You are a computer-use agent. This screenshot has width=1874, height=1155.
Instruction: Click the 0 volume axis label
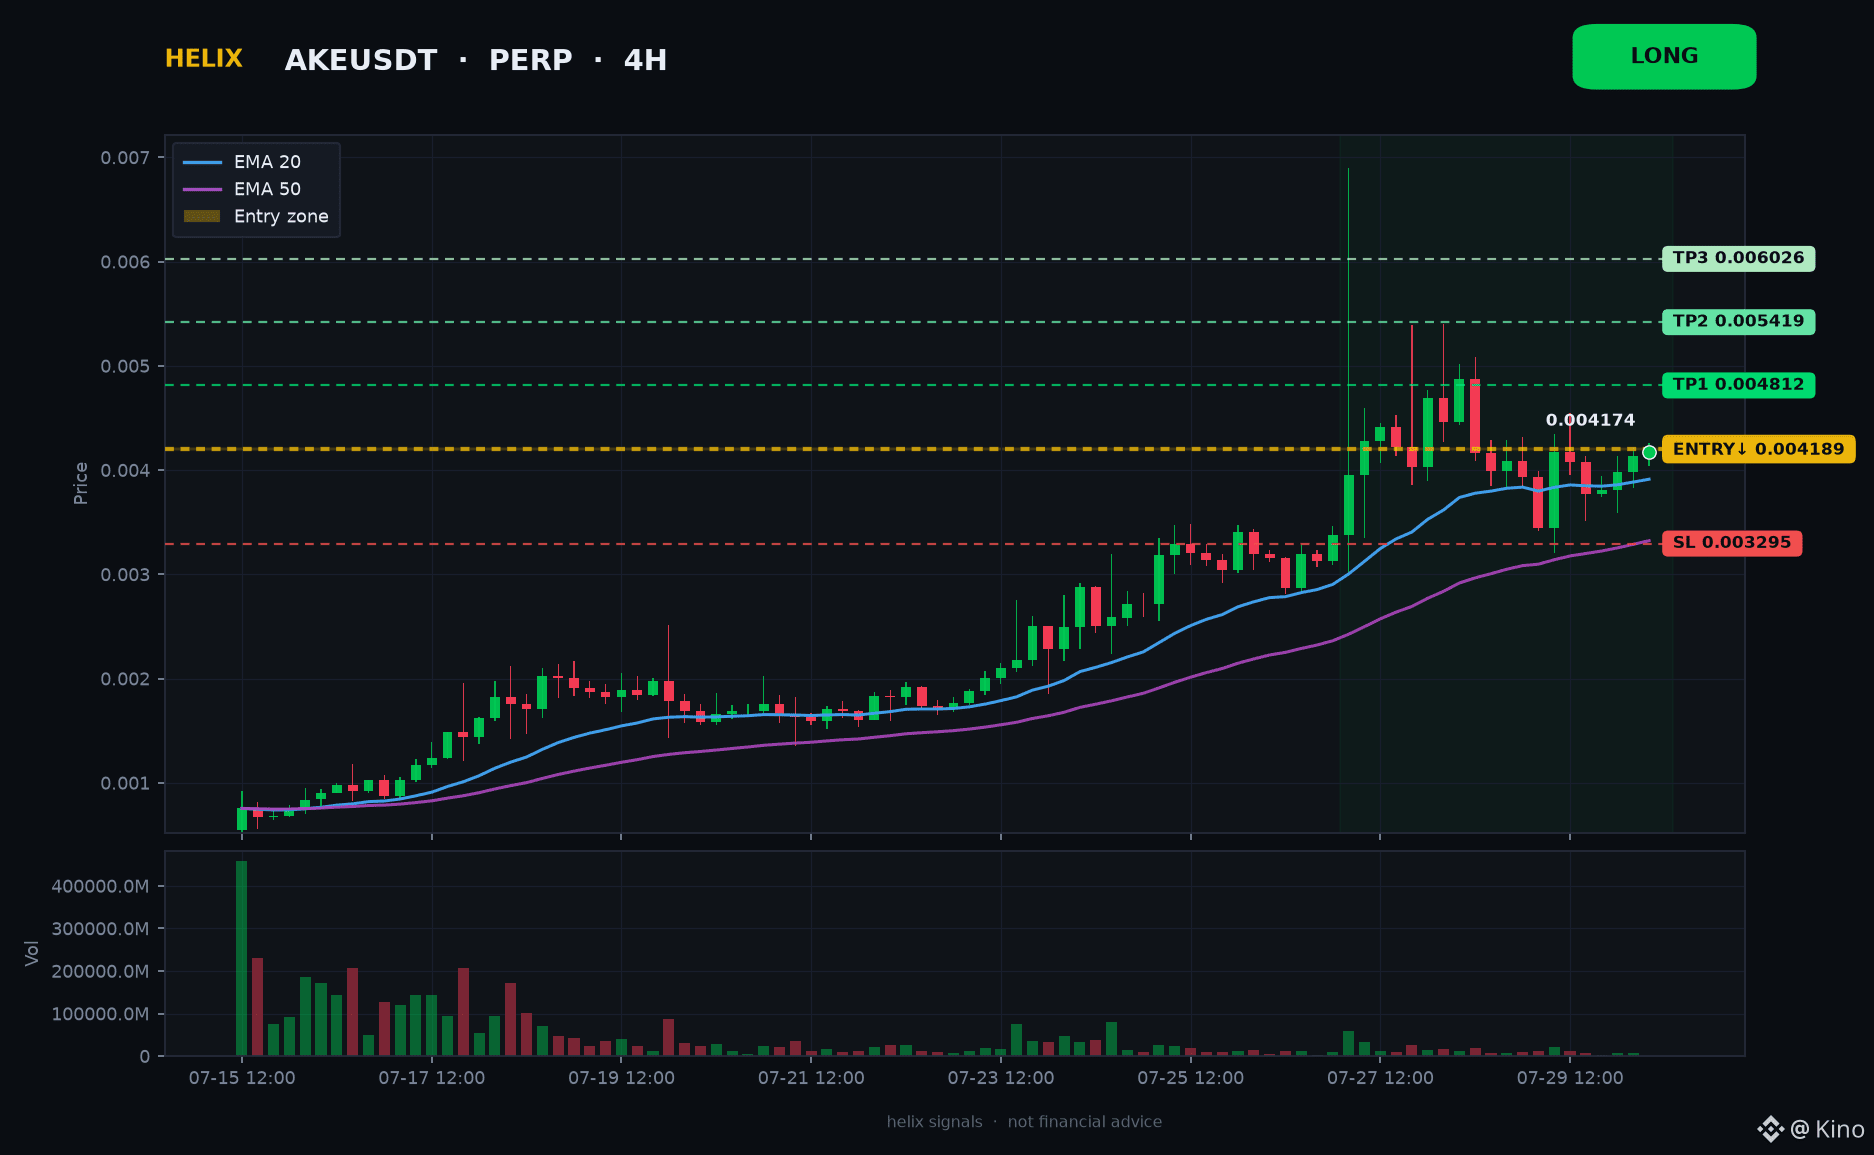(x=145, y=1057)
